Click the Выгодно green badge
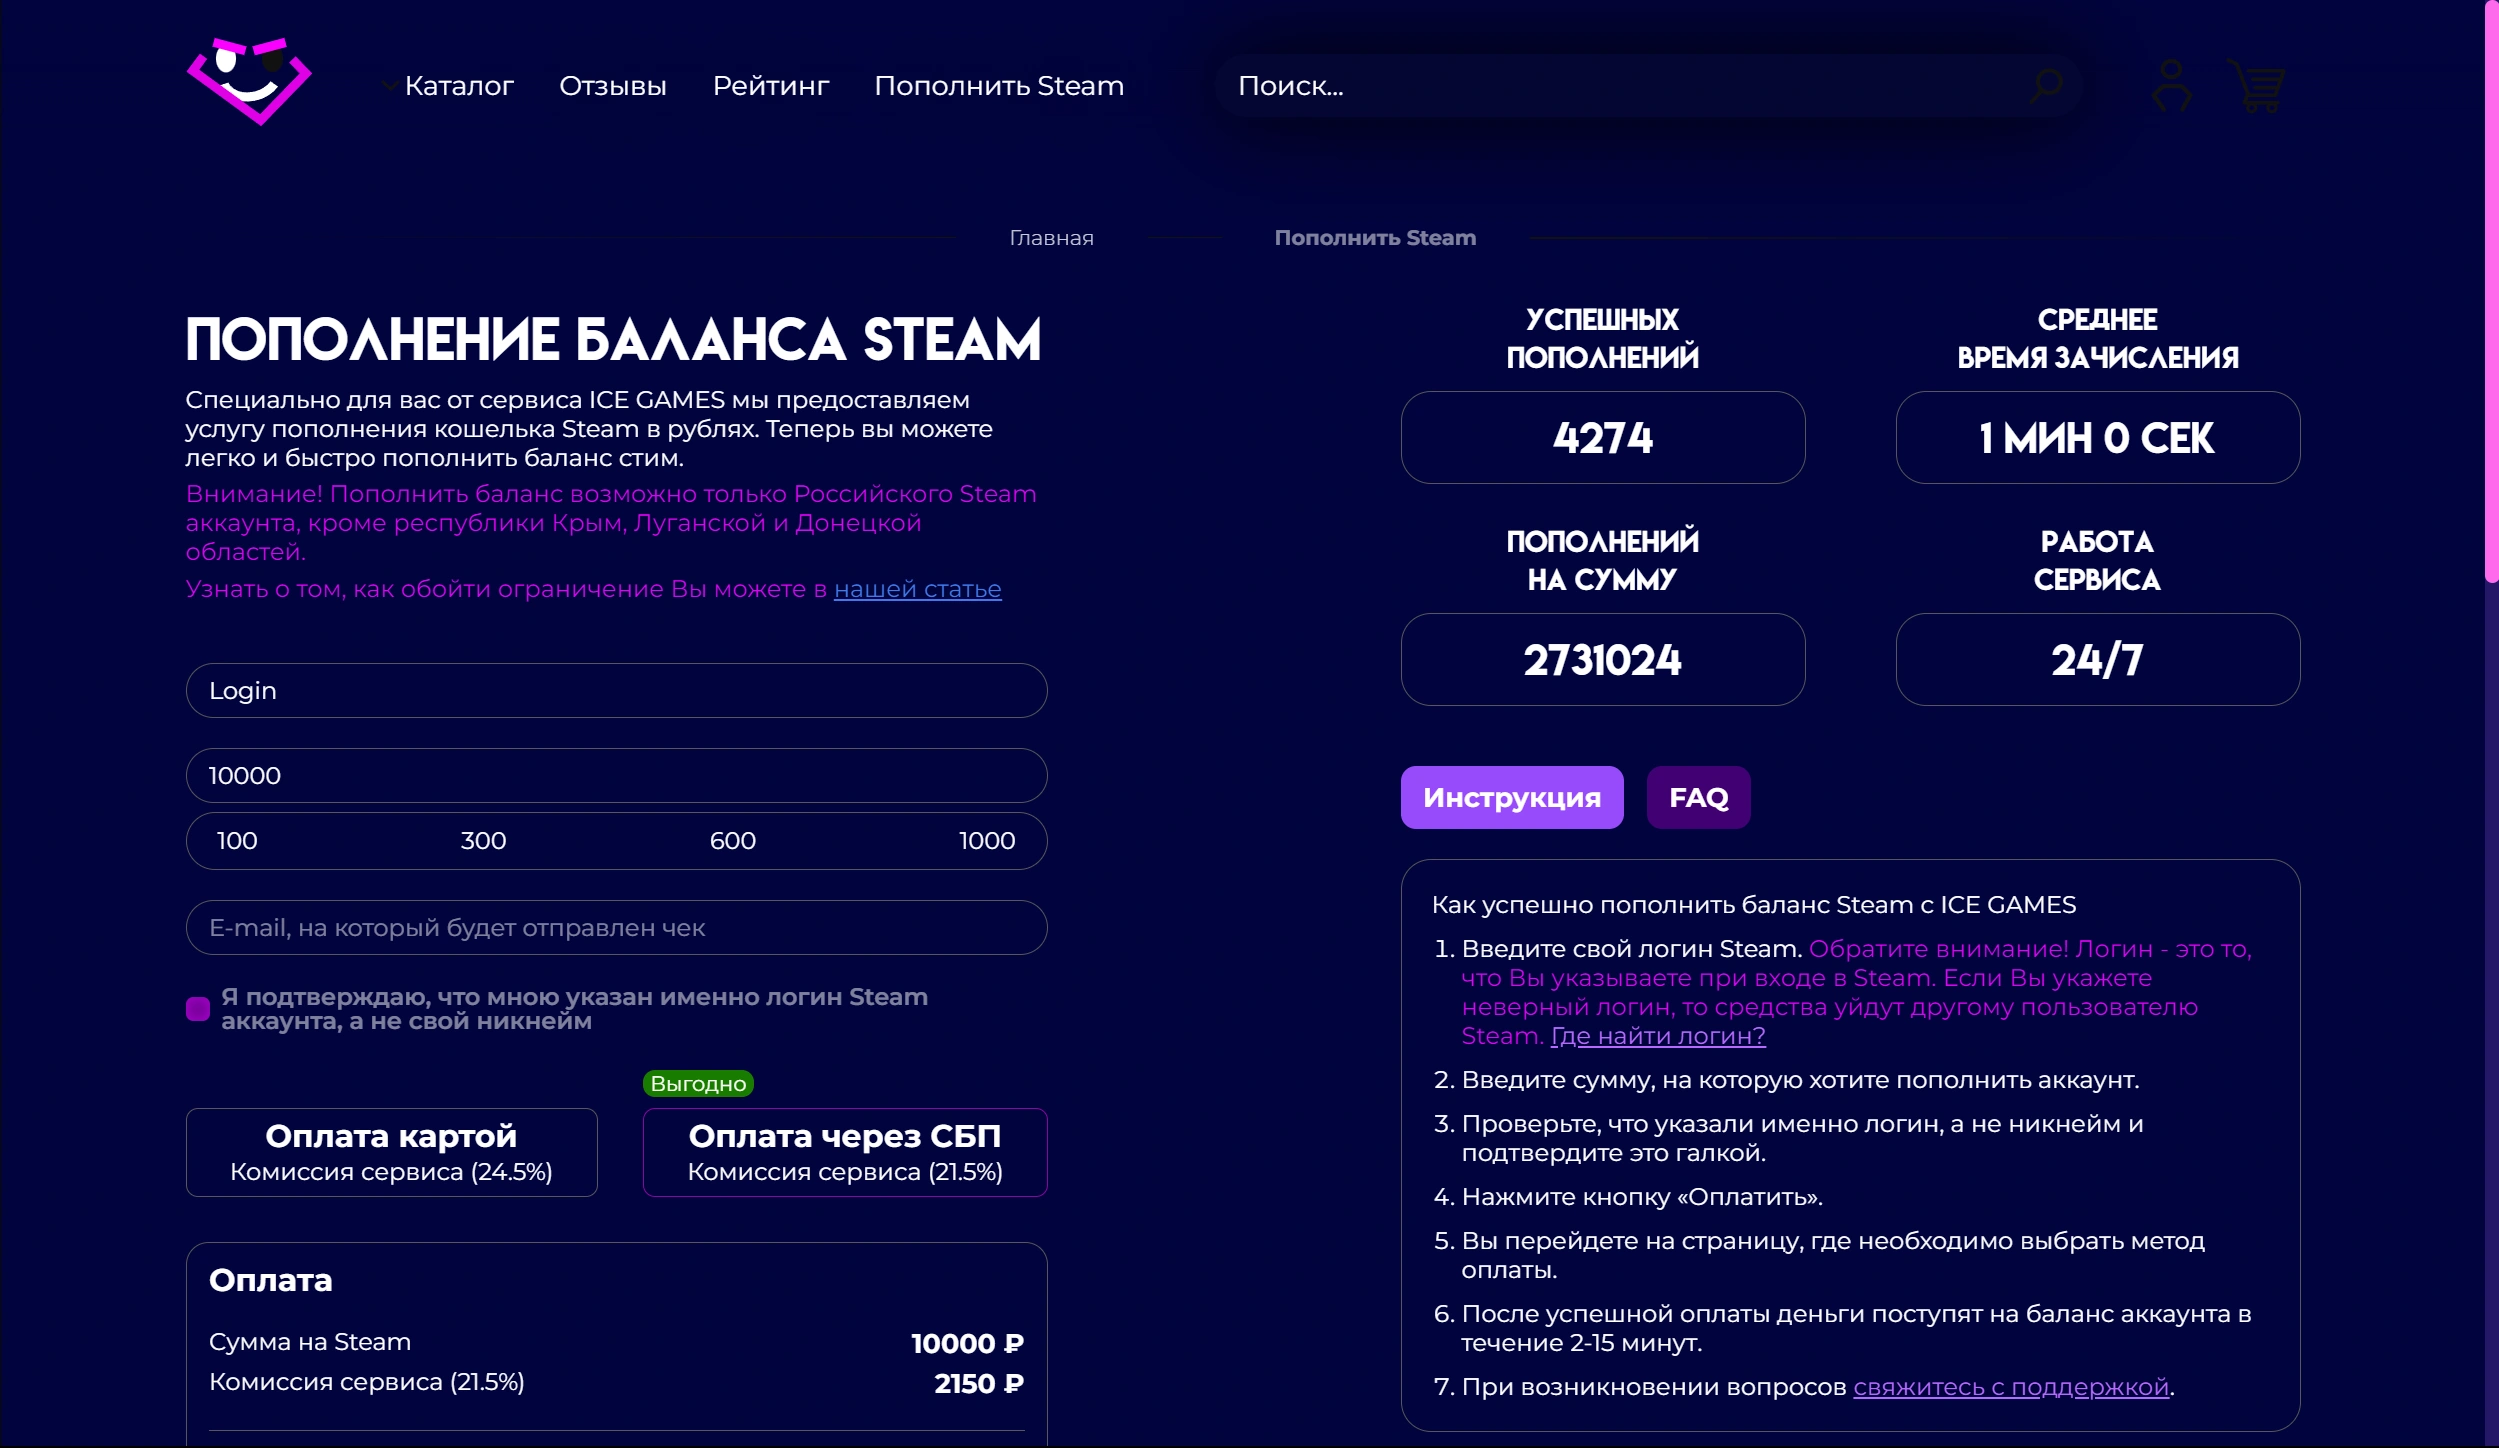Viewport: 2499px width, 1448px height. 698,1083
